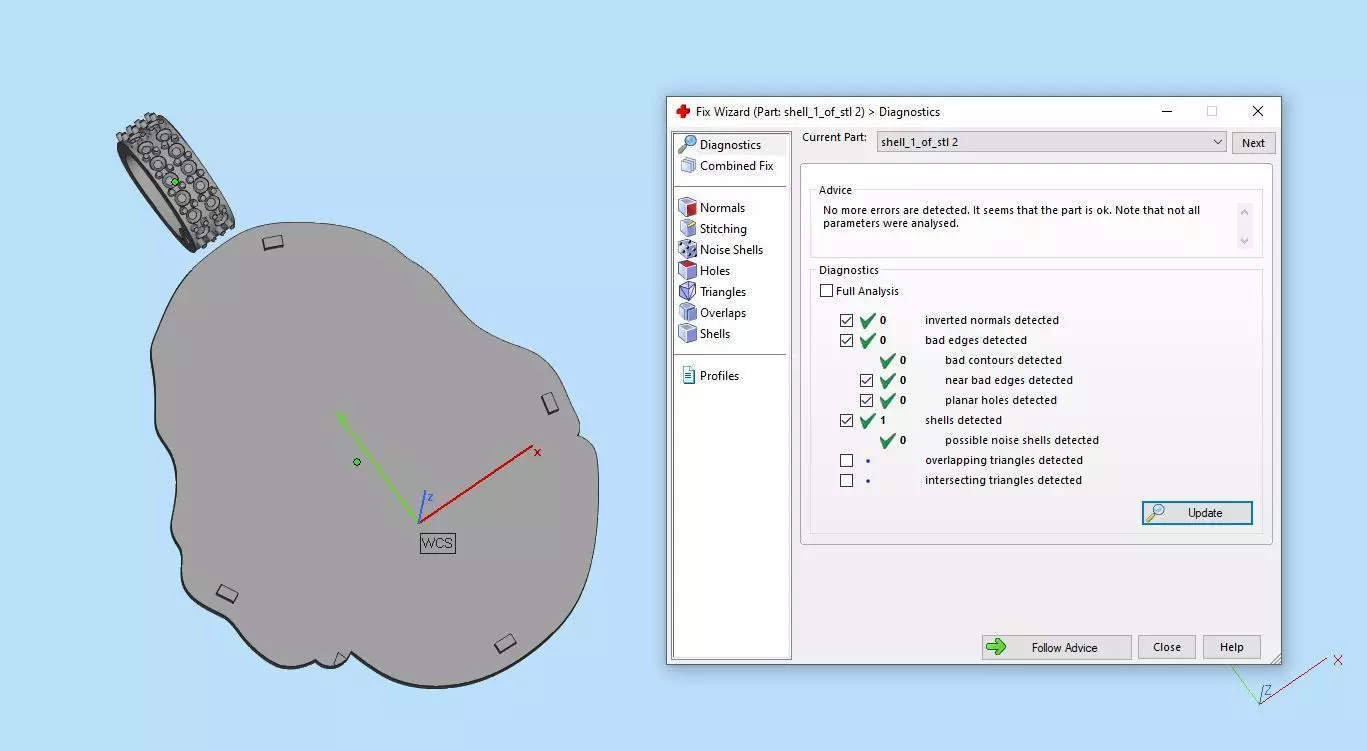Image resolution: width=1367 pixels, height=751 pixels.
Task: Click the "possible noise shells detected" label
Action: click(1021, 440)
